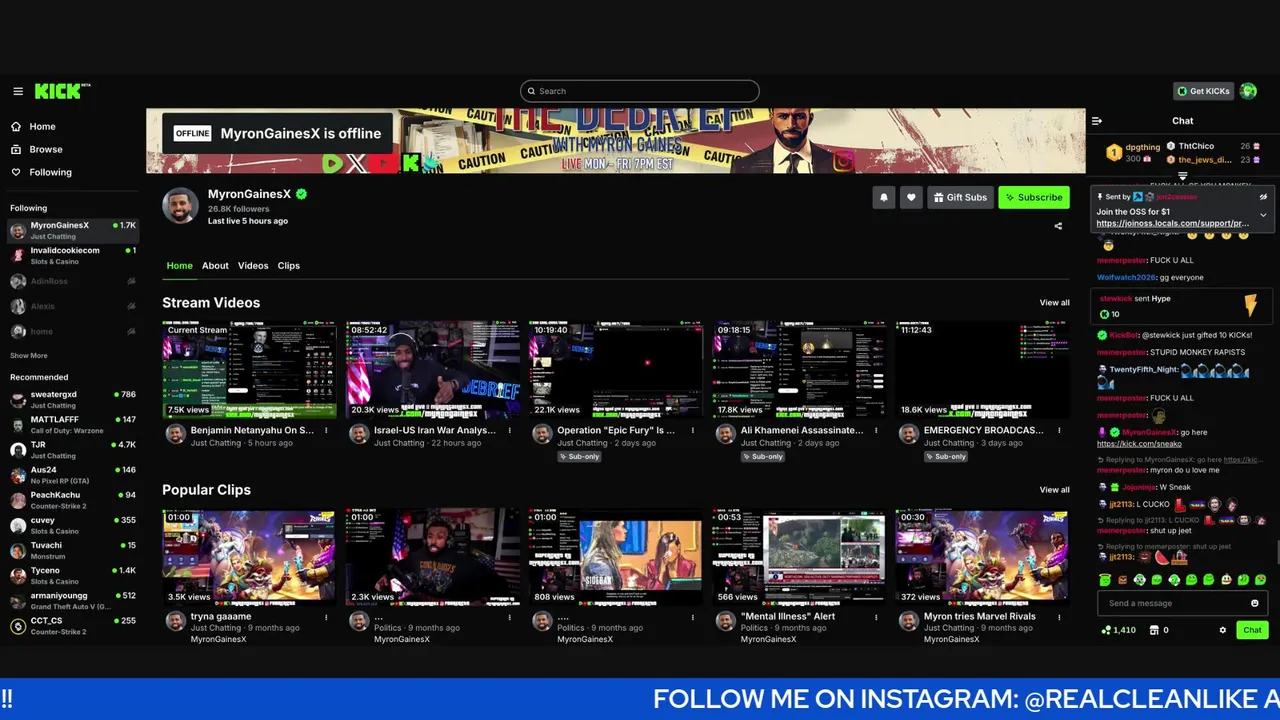
Task: Open the KICKs shop icon
Action: click(1154, 631)
